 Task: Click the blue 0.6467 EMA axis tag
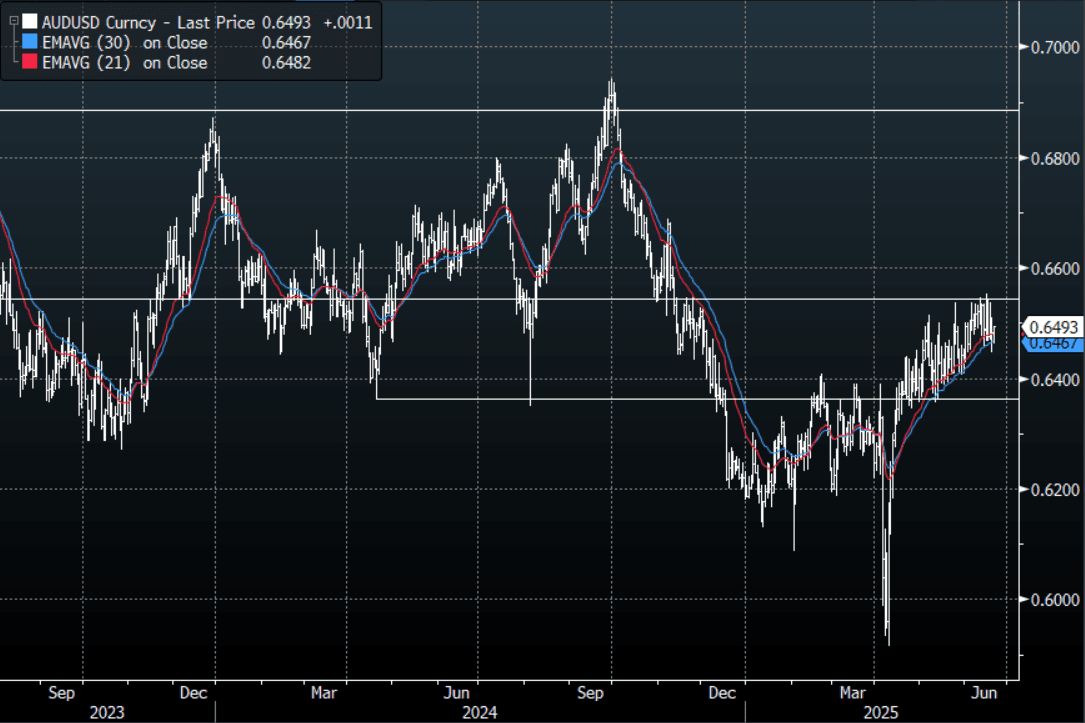tap(1052, 343)
